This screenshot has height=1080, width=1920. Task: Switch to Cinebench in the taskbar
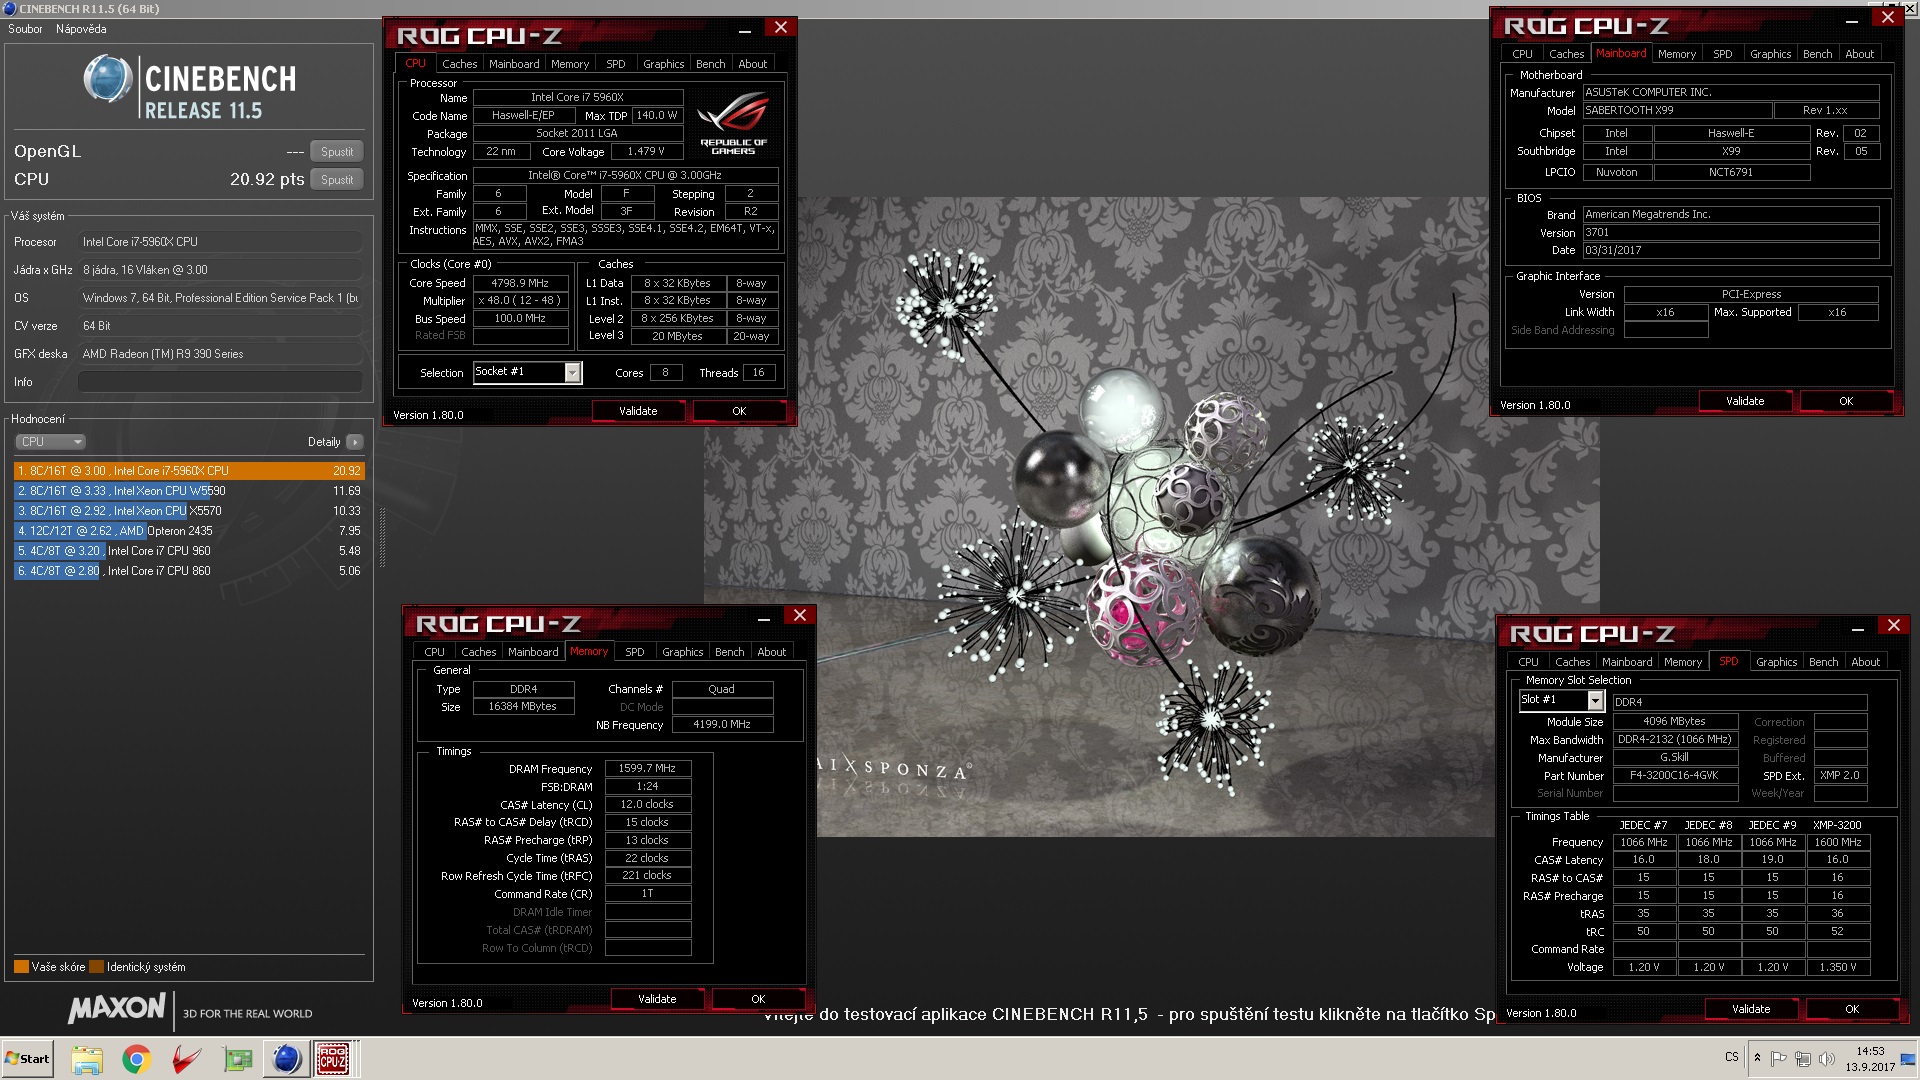pyautogui.click(x=286, y=1059)
